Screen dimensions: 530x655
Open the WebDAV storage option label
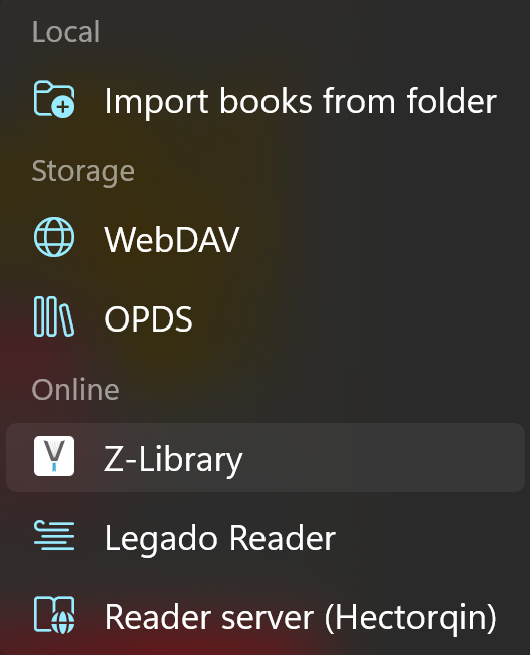coord(172,240)
